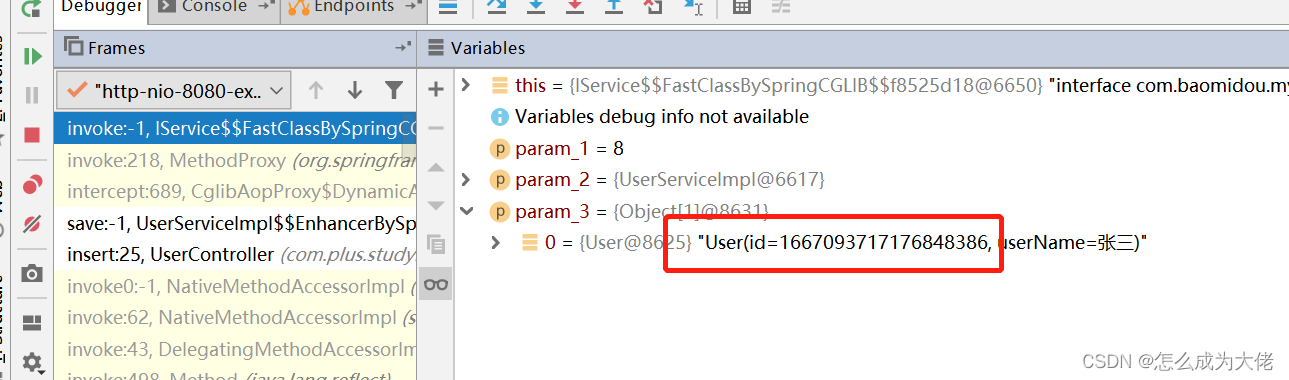1289x380 pixels.
Task: Open debugger settings gear
Action: [x=32, y=362]
